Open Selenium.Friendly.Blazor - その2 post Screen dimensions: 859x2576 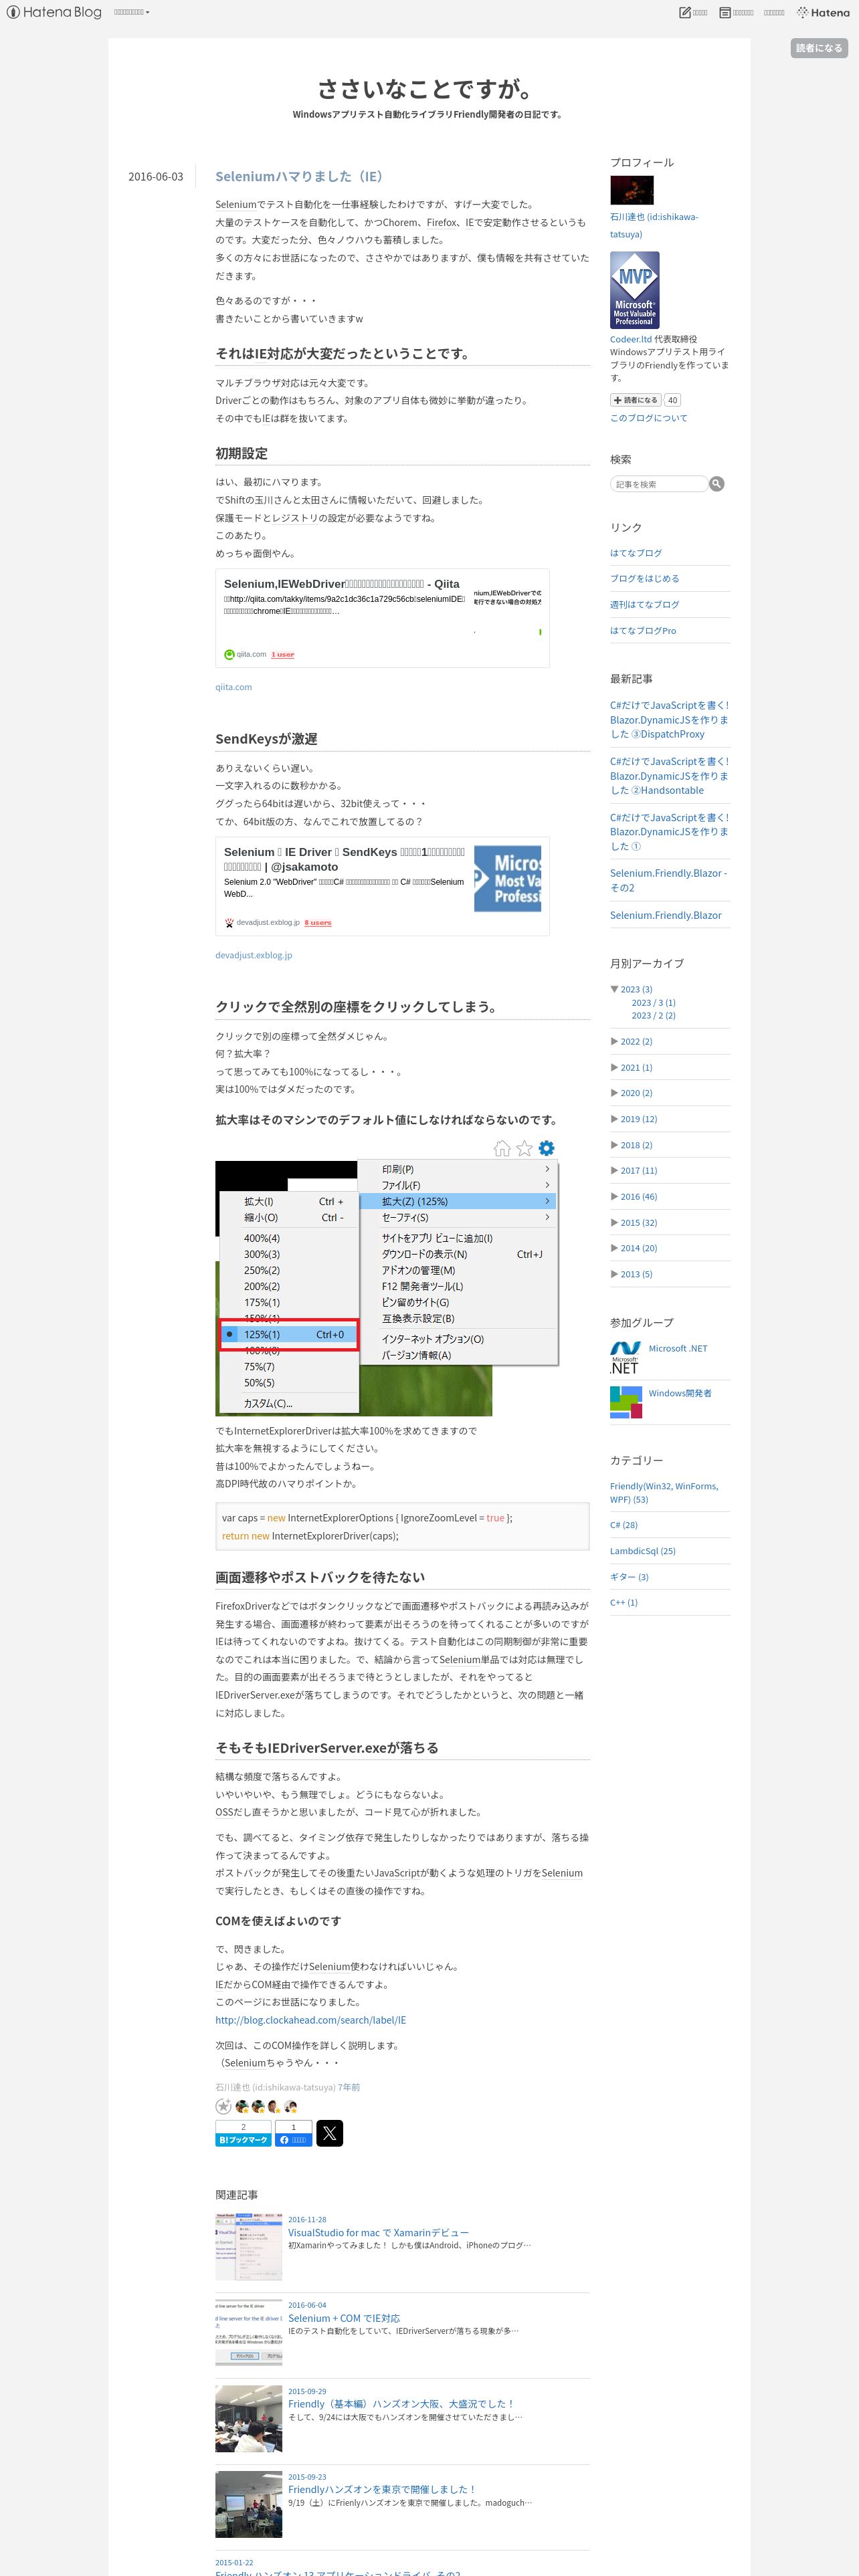click(668, 880)
